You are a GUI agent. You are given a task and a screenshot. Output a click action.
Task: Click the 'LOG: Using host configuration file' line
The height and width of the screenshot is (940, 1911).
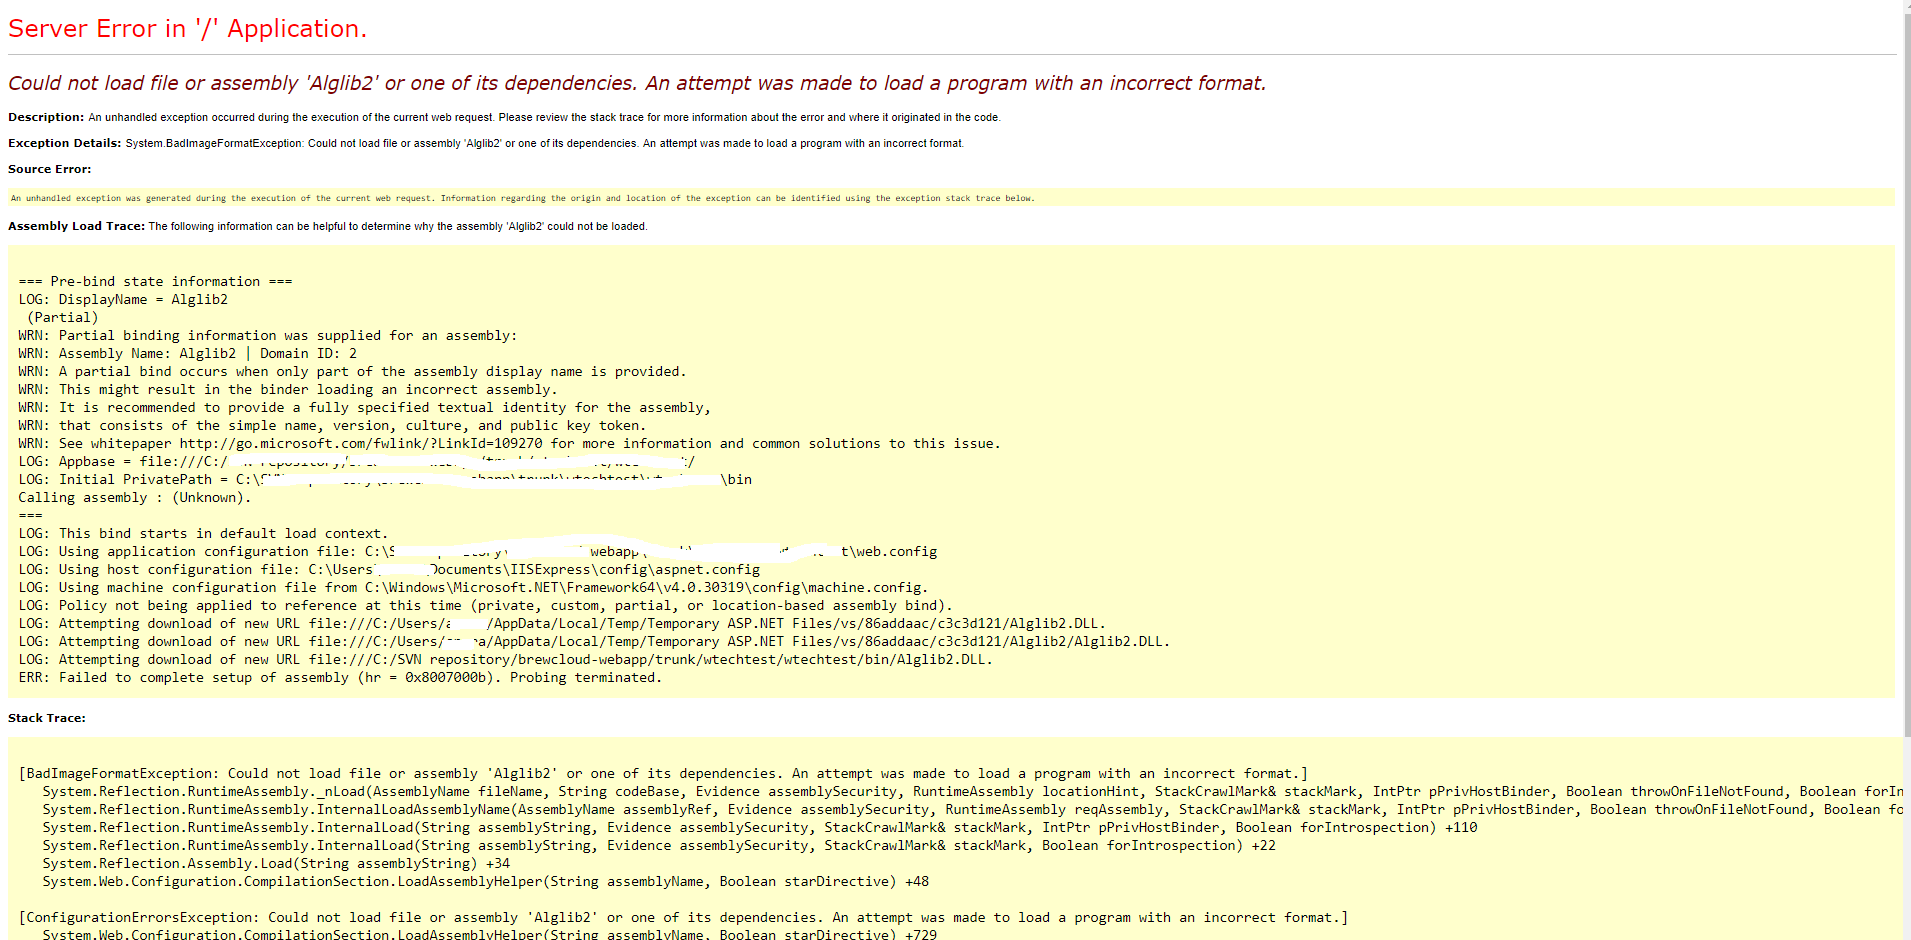(389, 569)
